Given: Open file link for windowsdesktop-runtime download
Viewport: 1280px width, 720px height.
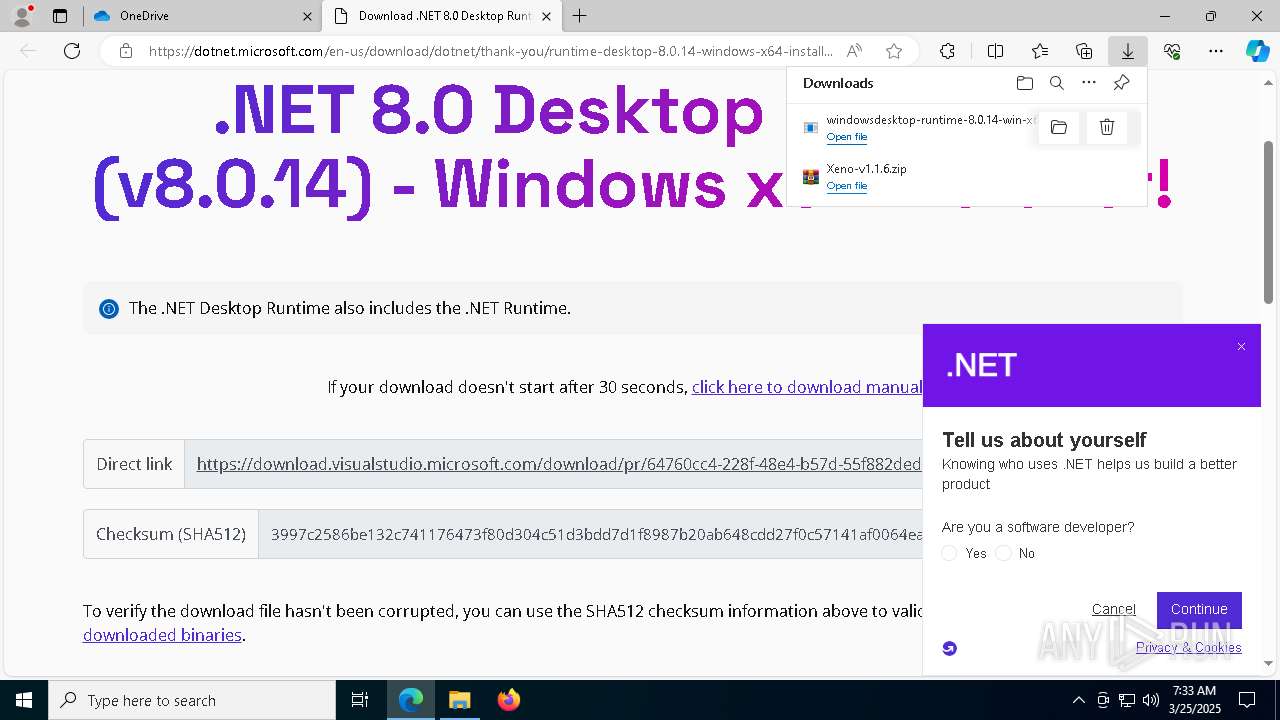Looking at the screenshot, I should (847, 137).
